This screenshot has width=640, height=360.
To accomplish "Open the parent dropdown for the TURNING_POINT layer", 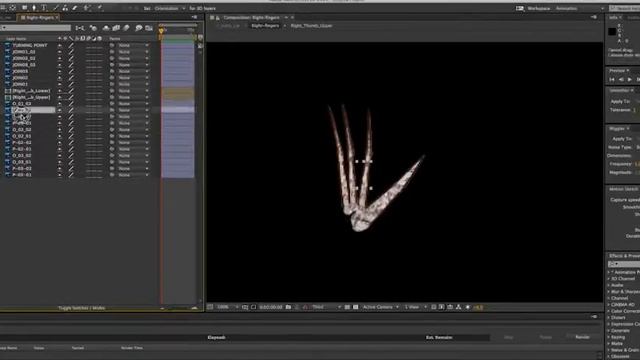I will (133, 45).
